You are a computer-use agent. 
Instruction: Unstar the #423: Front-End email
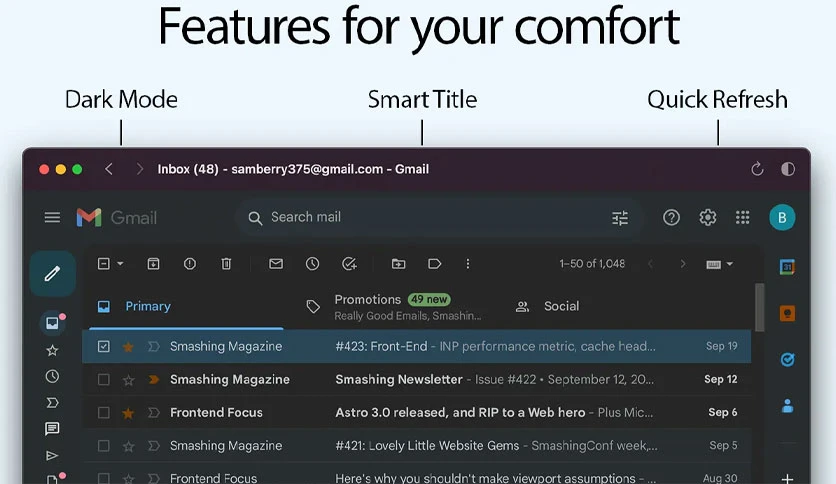coord(128,347)
